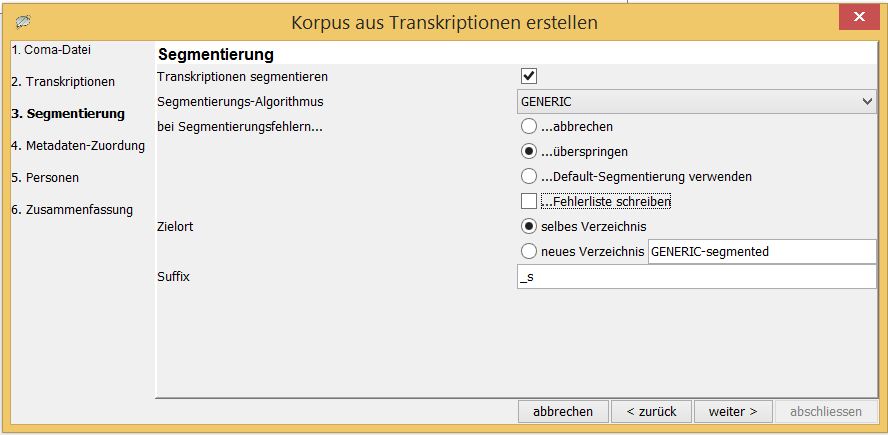Open the Segmentierungs-Algorithmus GENERIC dropdown
This screenshot has width=888, height=435.
pos(697,102)
